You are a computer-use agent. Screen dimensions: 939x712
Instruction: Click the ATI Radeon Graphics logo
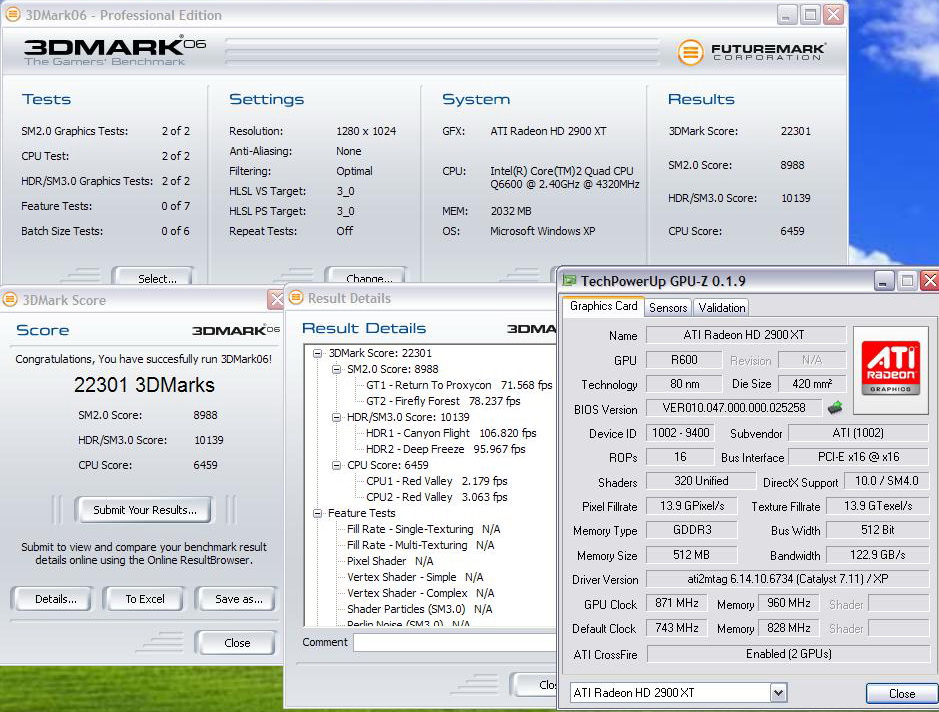coord(890,369)
